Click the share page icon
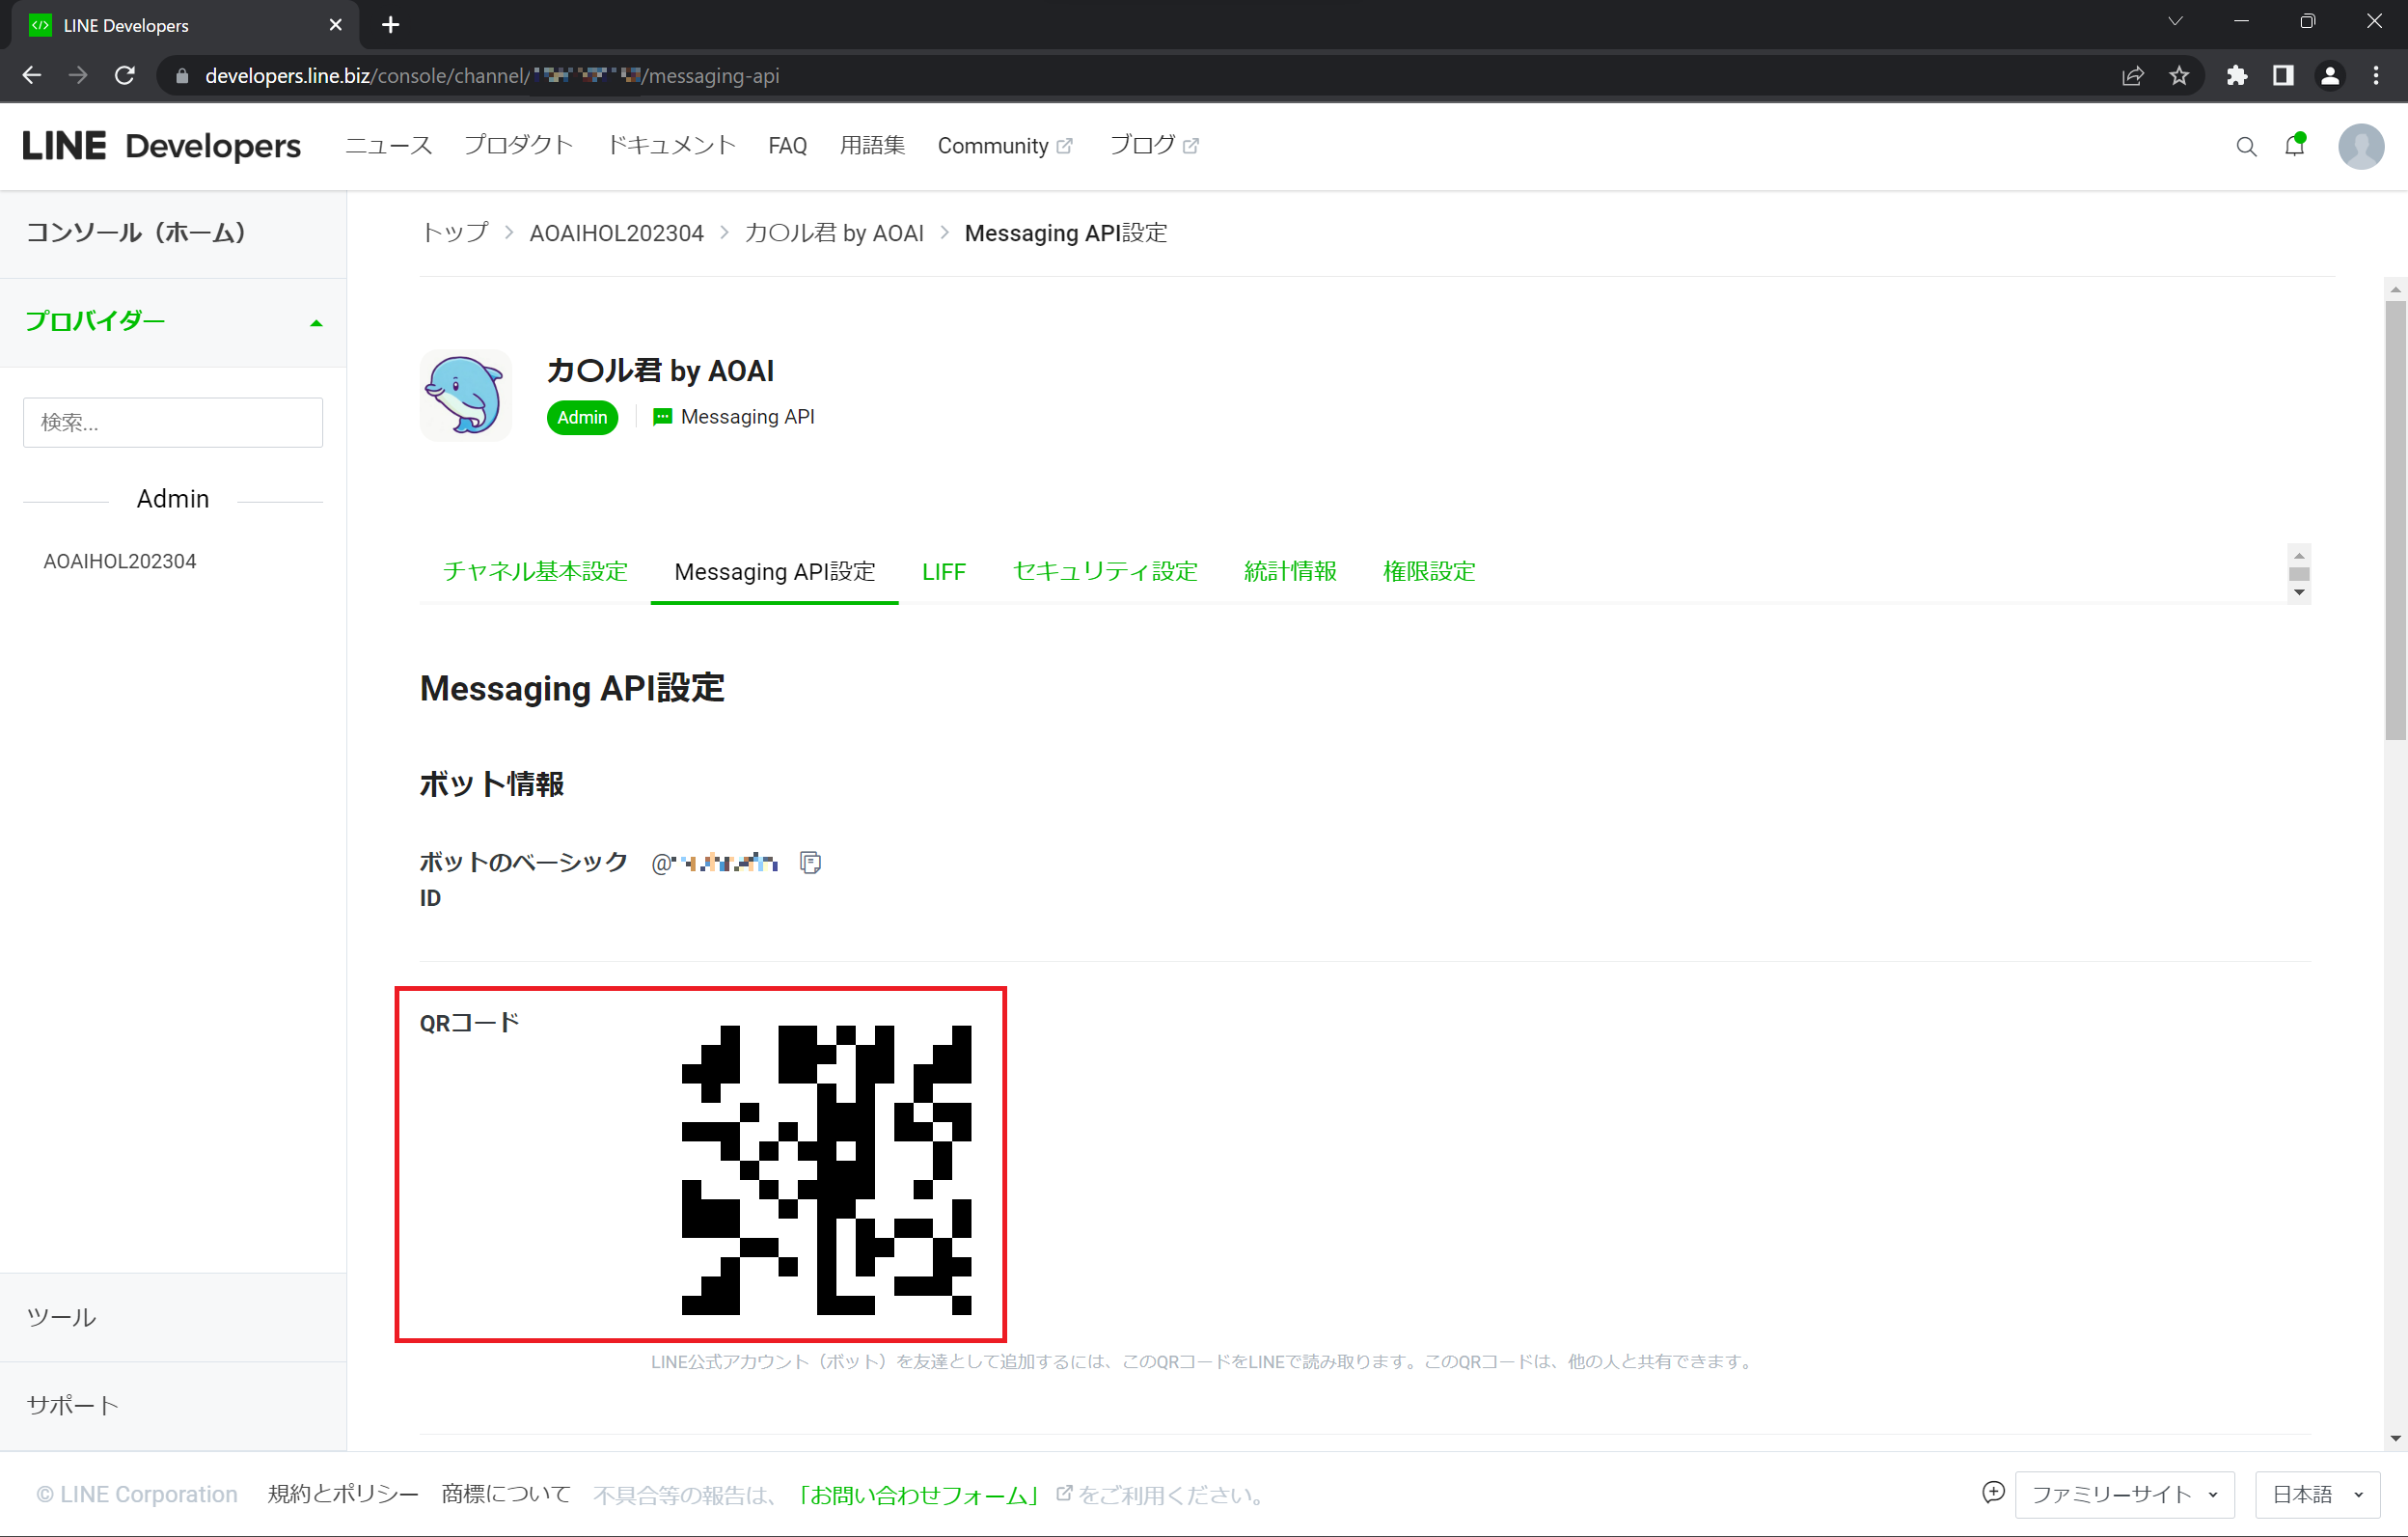Viewport: 2408px width, 1537px height. 2132,76
